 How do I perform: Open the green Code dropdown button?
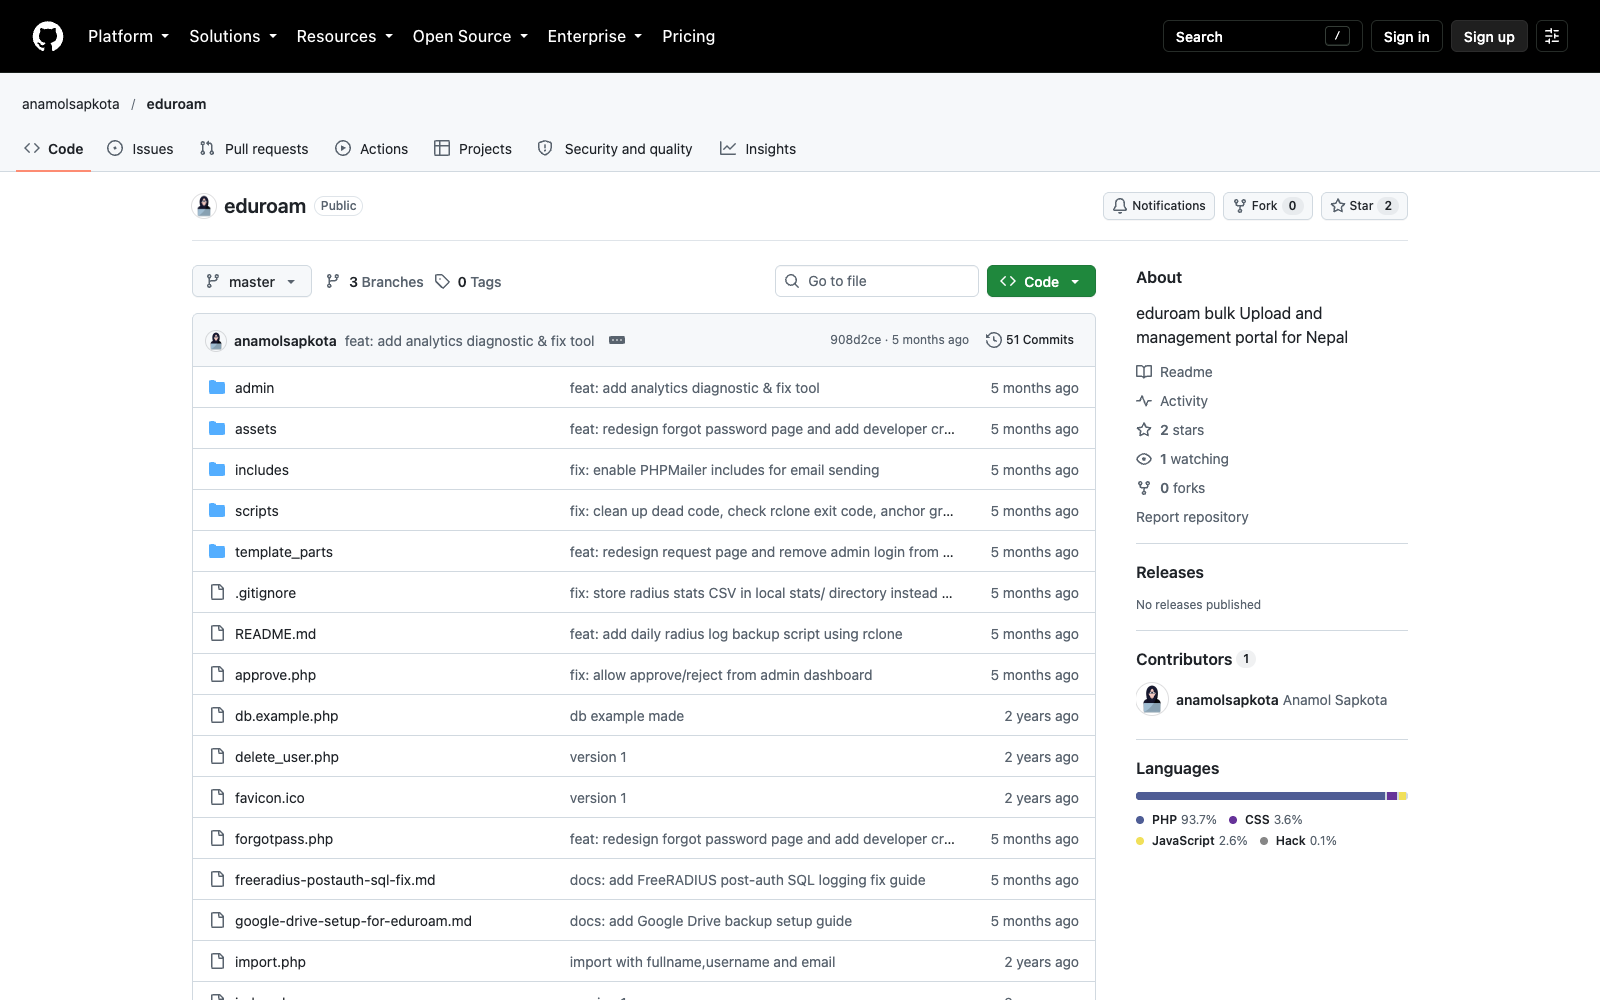pyautogui.click(x=1041, y=281)
